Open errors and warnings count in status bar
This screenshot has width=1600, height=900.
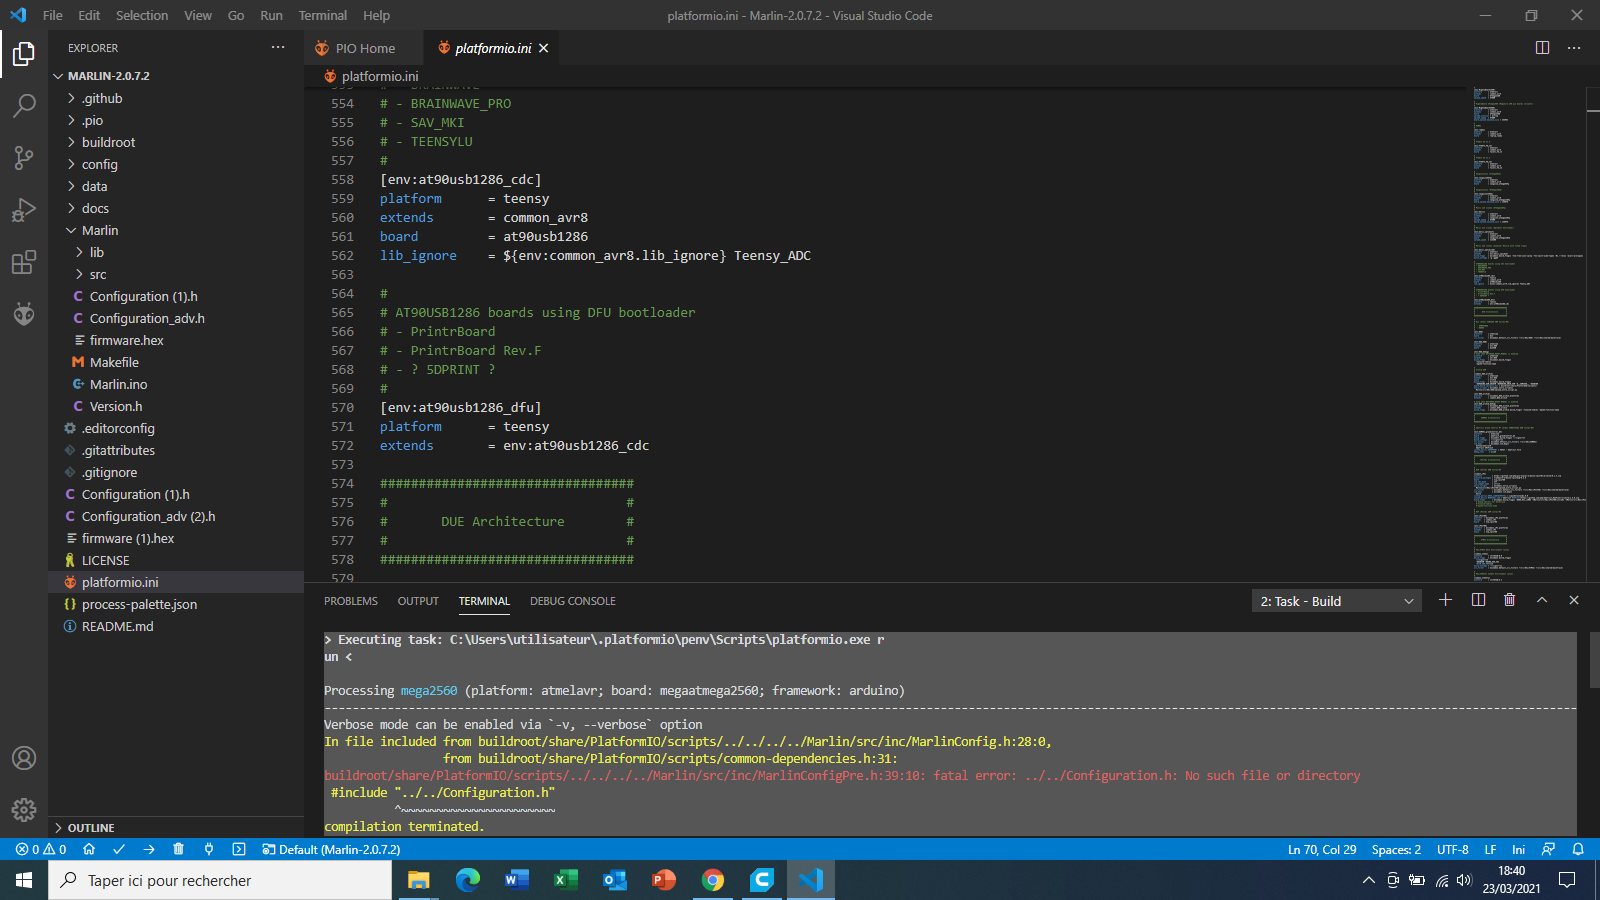[x=41, y=849]
